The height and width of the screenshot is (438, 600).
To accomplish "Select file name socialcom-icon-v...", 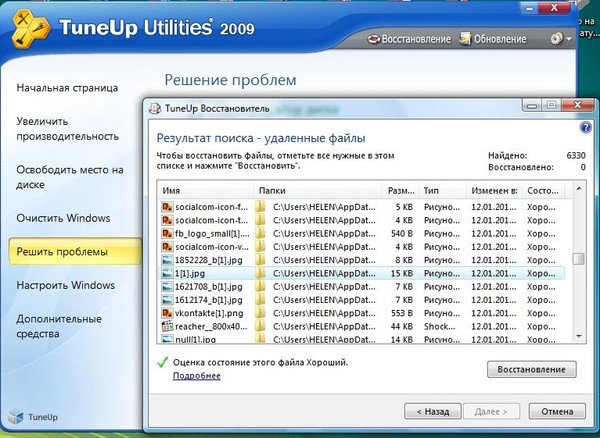I will tap(212, 247).
